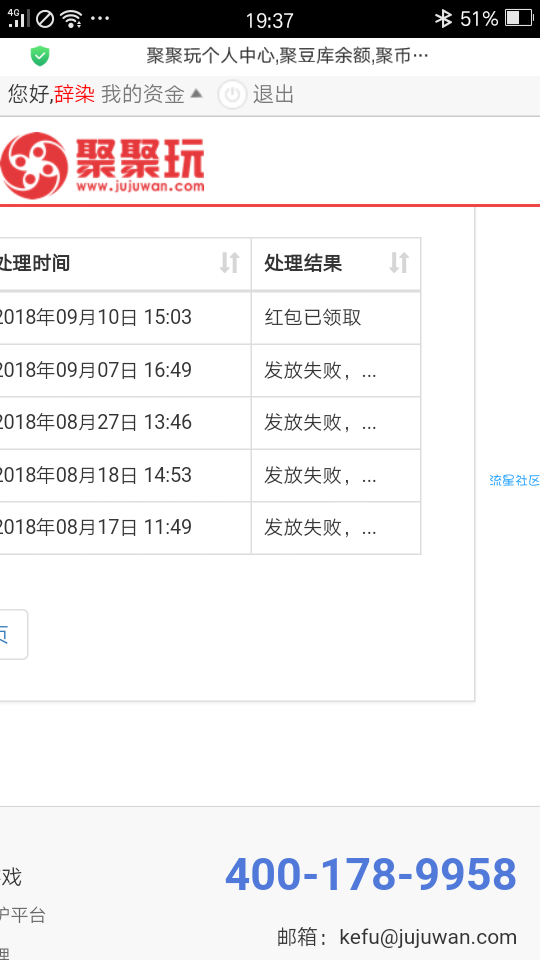Tap the Wi-Fi status icon
The image size is (540, 960).
[x=71, y=19]
